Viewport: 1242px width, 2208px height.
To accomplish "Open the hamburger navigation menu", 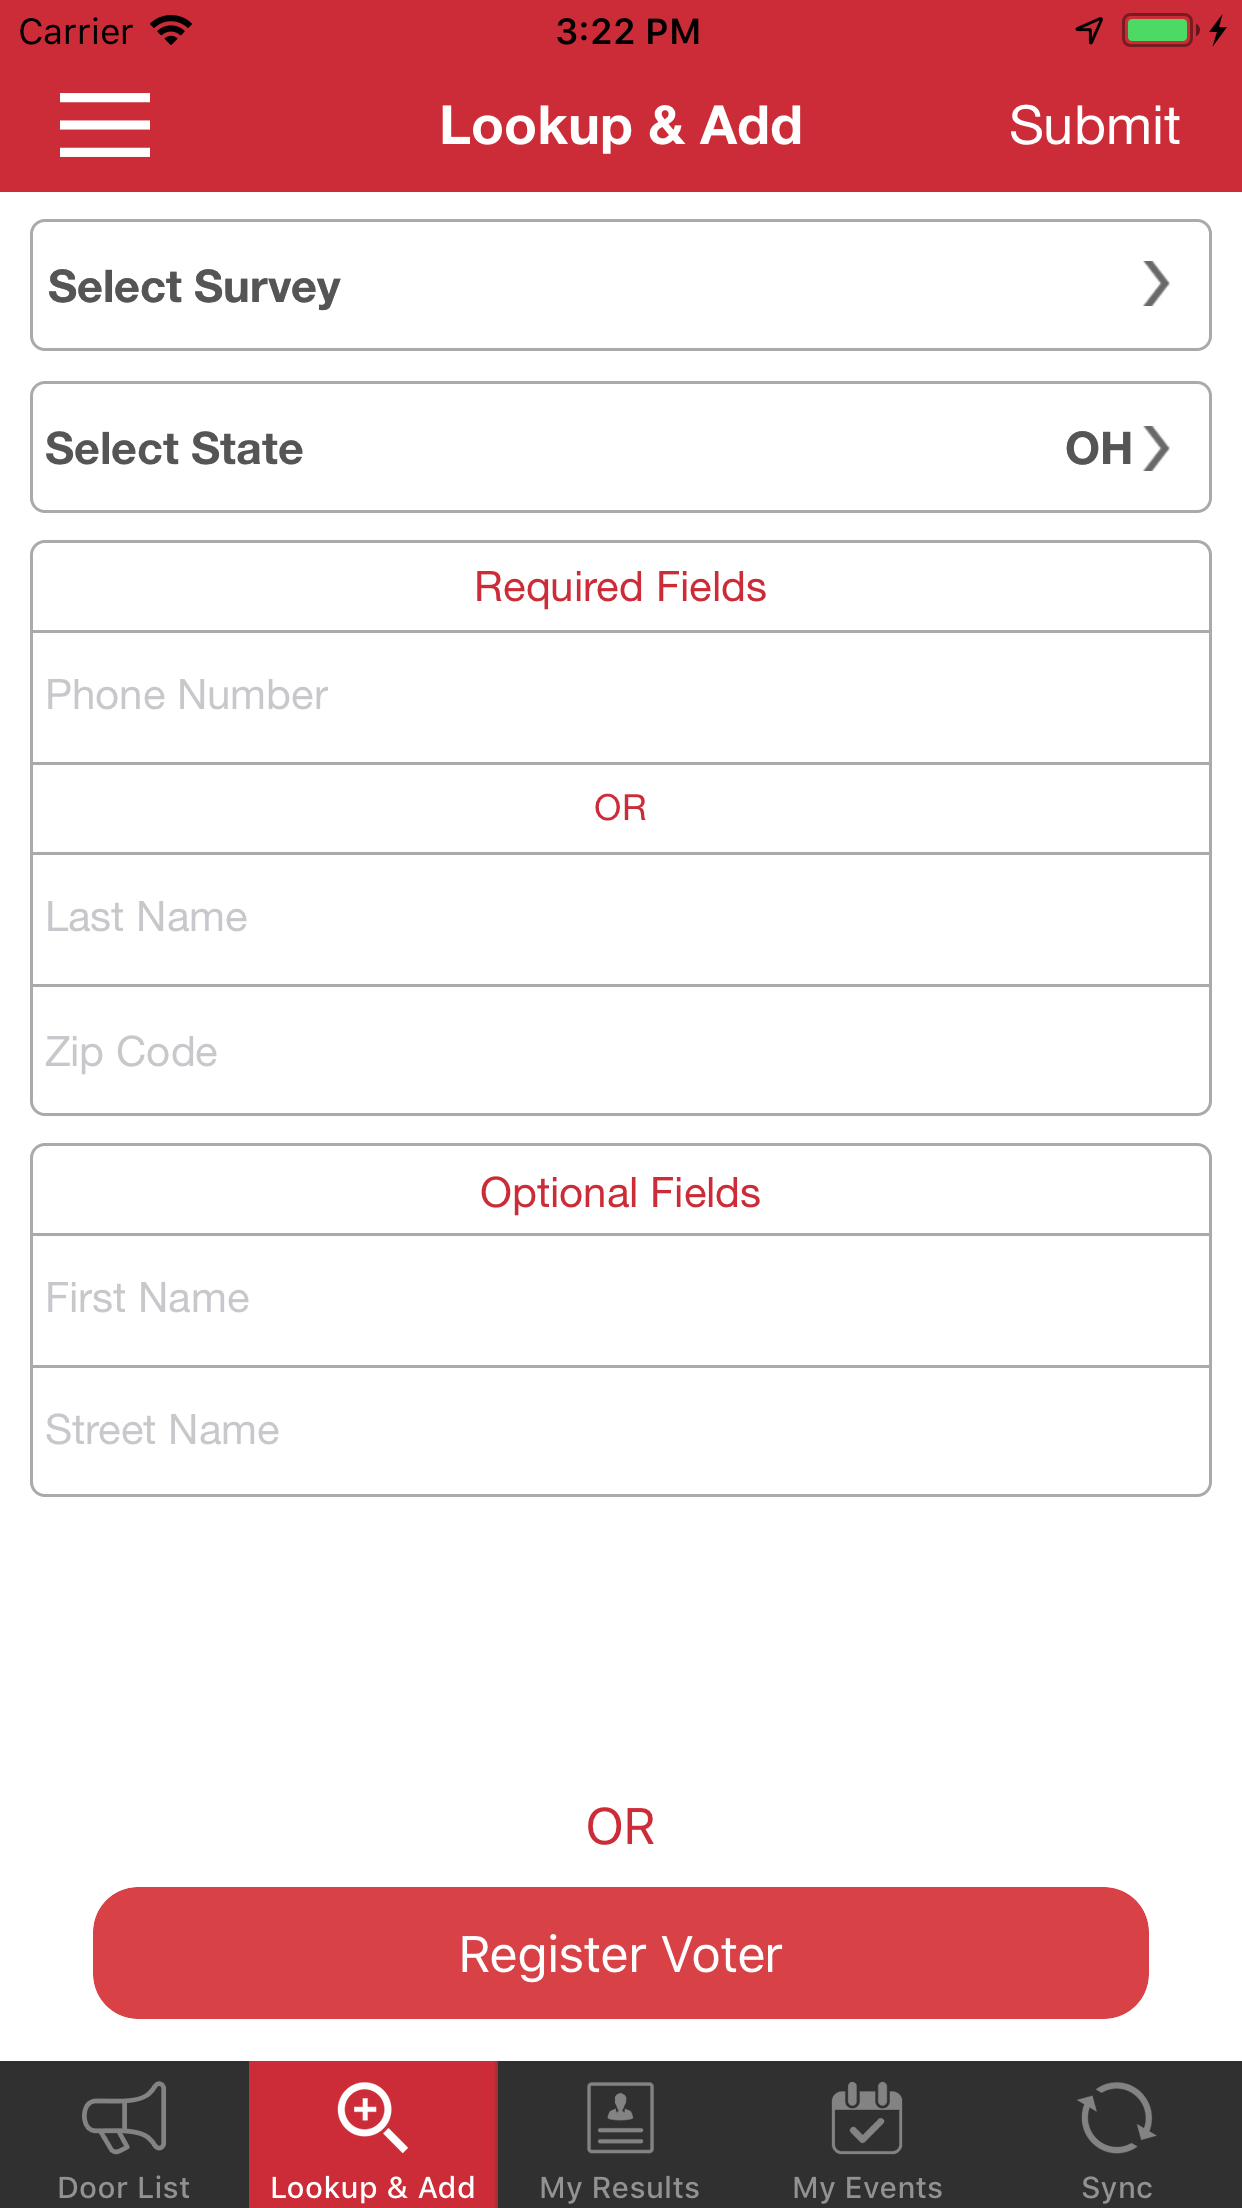I will (x=104, y=124).
